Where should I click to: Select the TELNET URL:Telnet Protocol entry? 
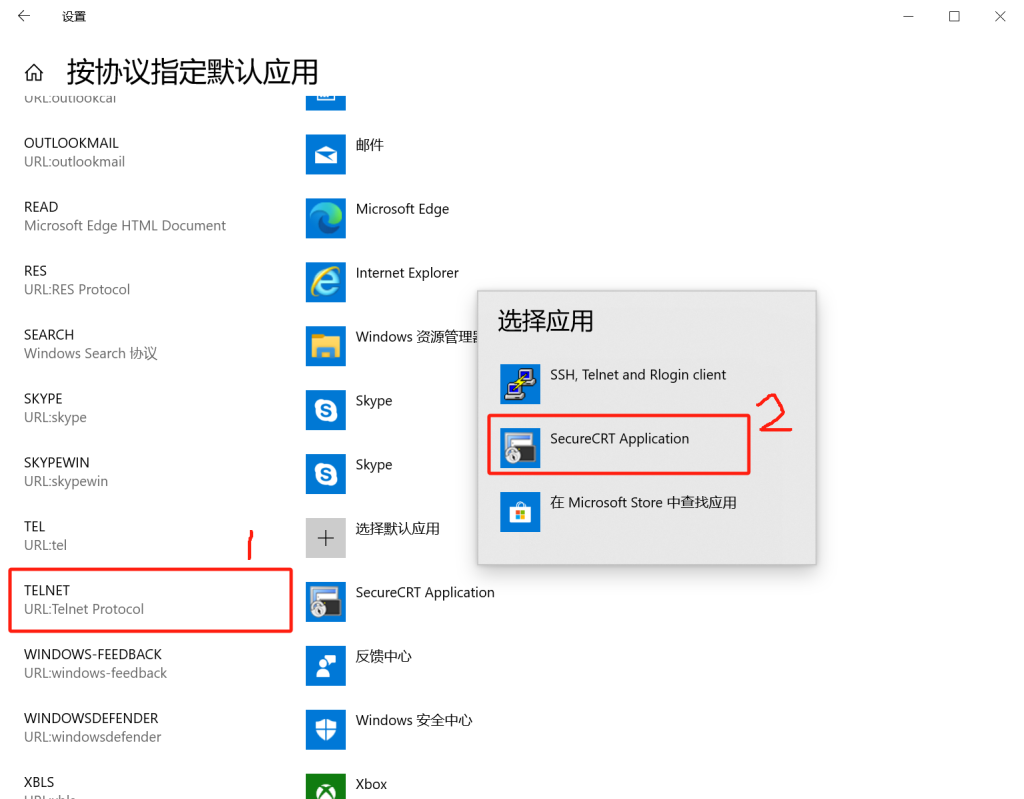pos(150,600)
